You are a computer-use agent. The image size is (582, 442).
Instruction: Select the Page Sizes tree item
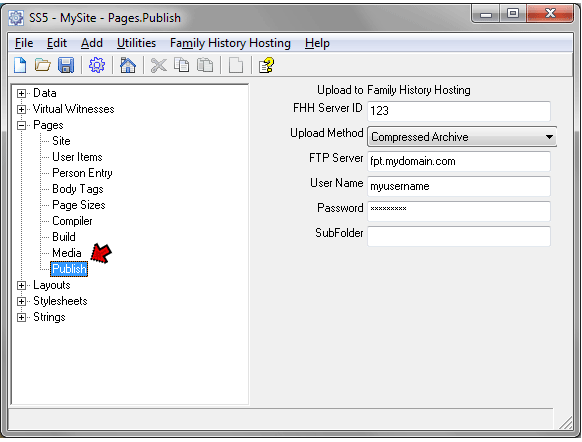tap(79, 205)
